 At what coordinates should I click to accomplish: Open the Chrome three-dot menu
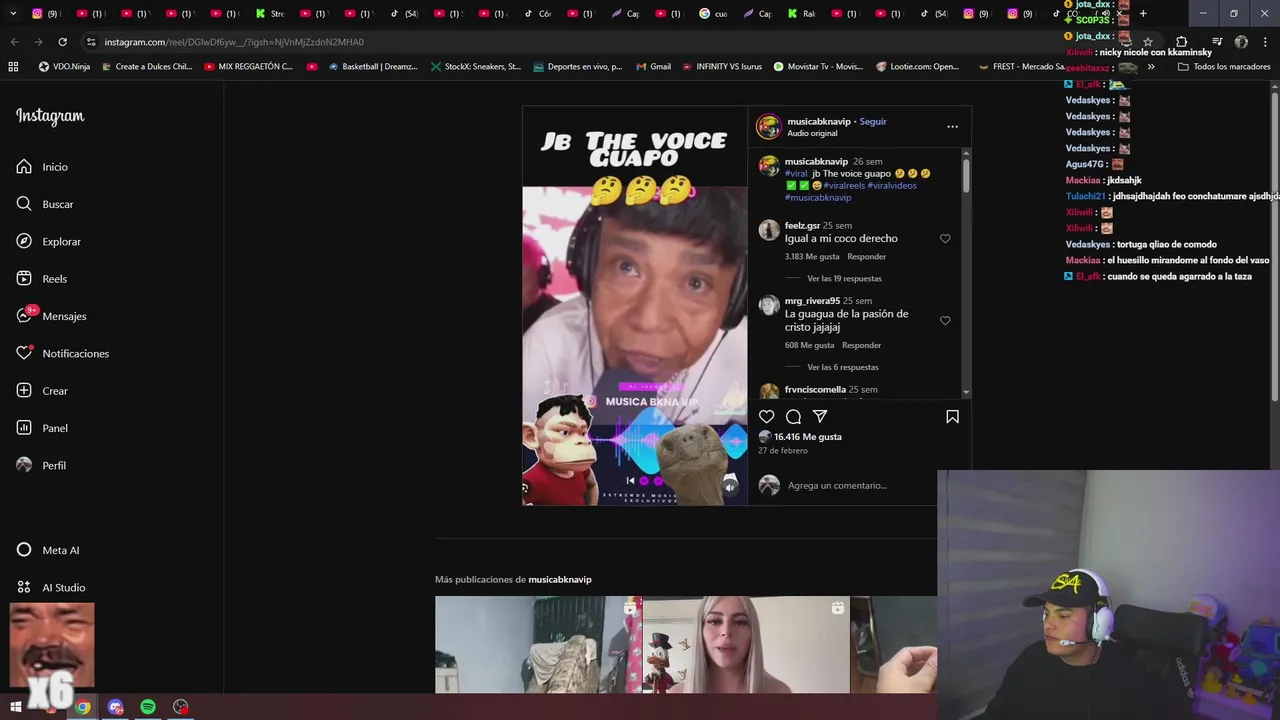(x=1265, y=42)
